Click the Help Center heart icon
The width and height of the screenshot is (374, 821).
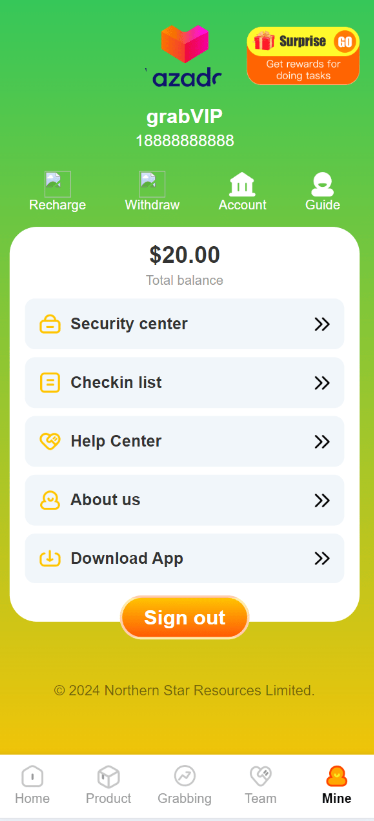coord(50,441)
